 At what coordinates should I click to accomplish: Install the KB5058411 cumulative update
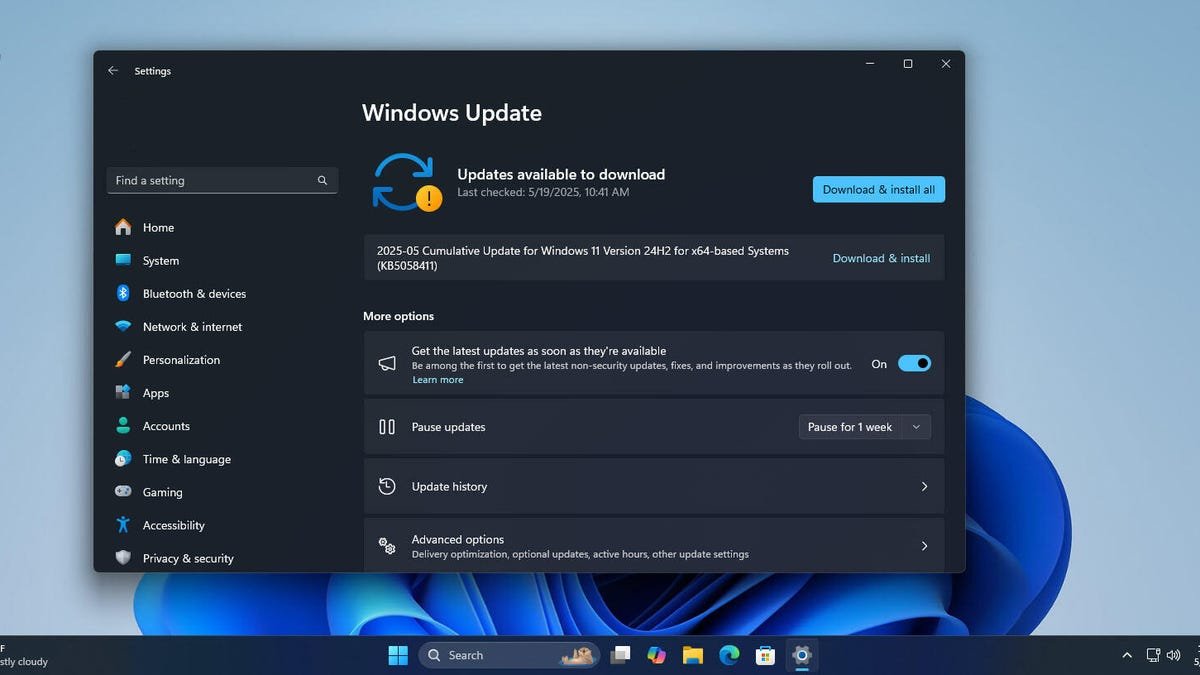[x=880, y=258]
